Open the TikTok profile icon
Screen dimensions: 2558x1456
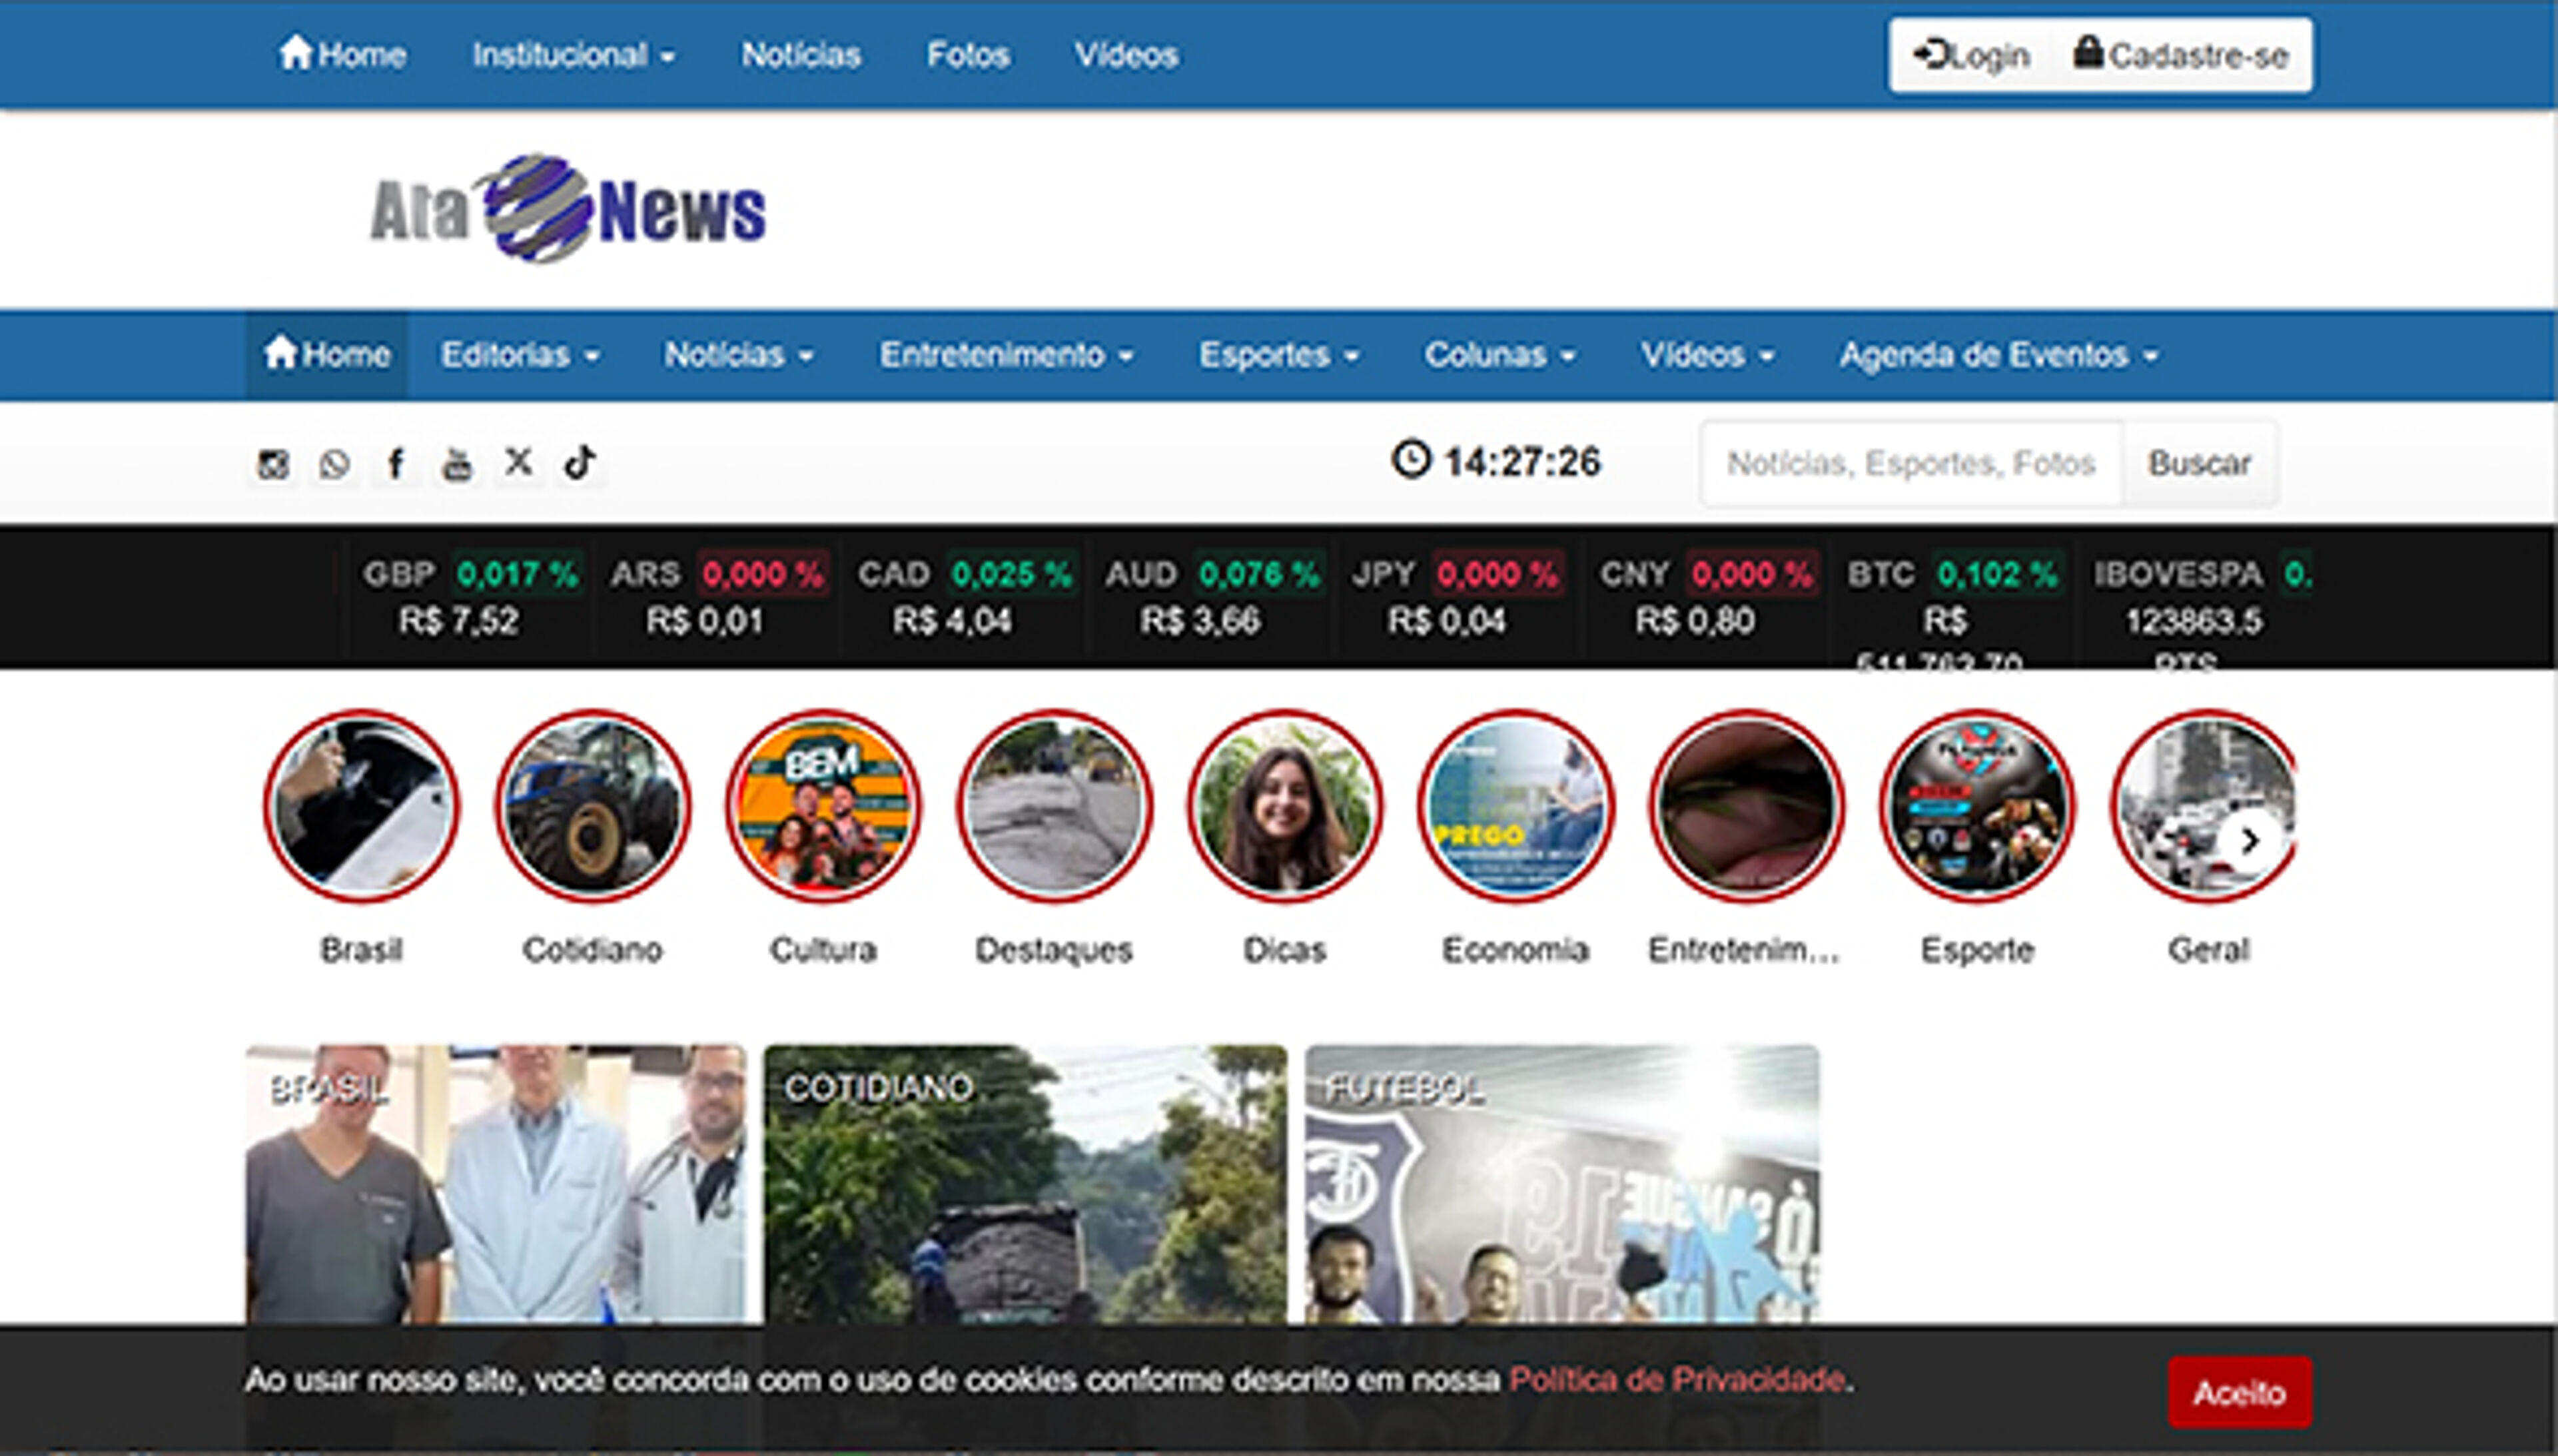pyautogui.click(x=581, y=463)
